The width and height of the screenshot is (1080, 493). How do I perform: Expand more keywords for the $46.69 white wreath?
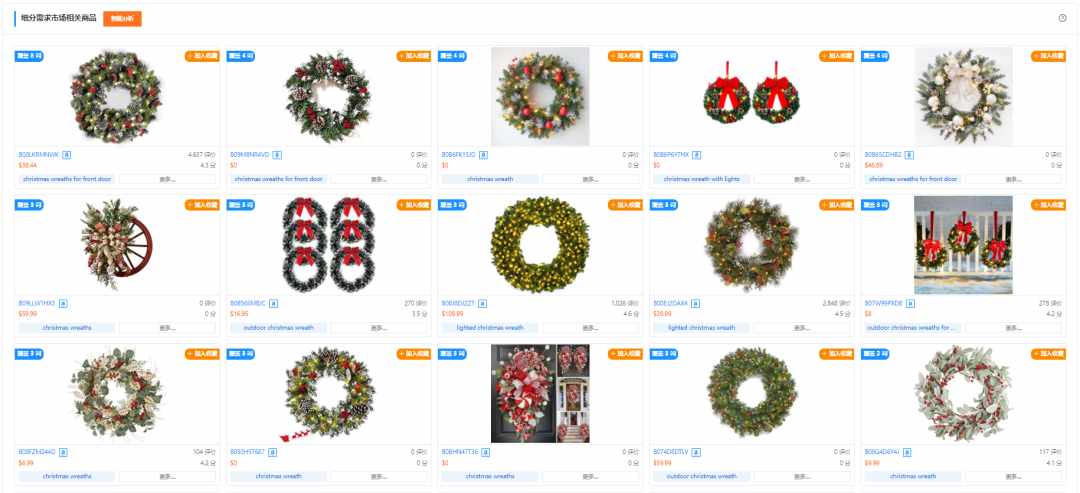pyautogui.click(x=1013, y=179)
